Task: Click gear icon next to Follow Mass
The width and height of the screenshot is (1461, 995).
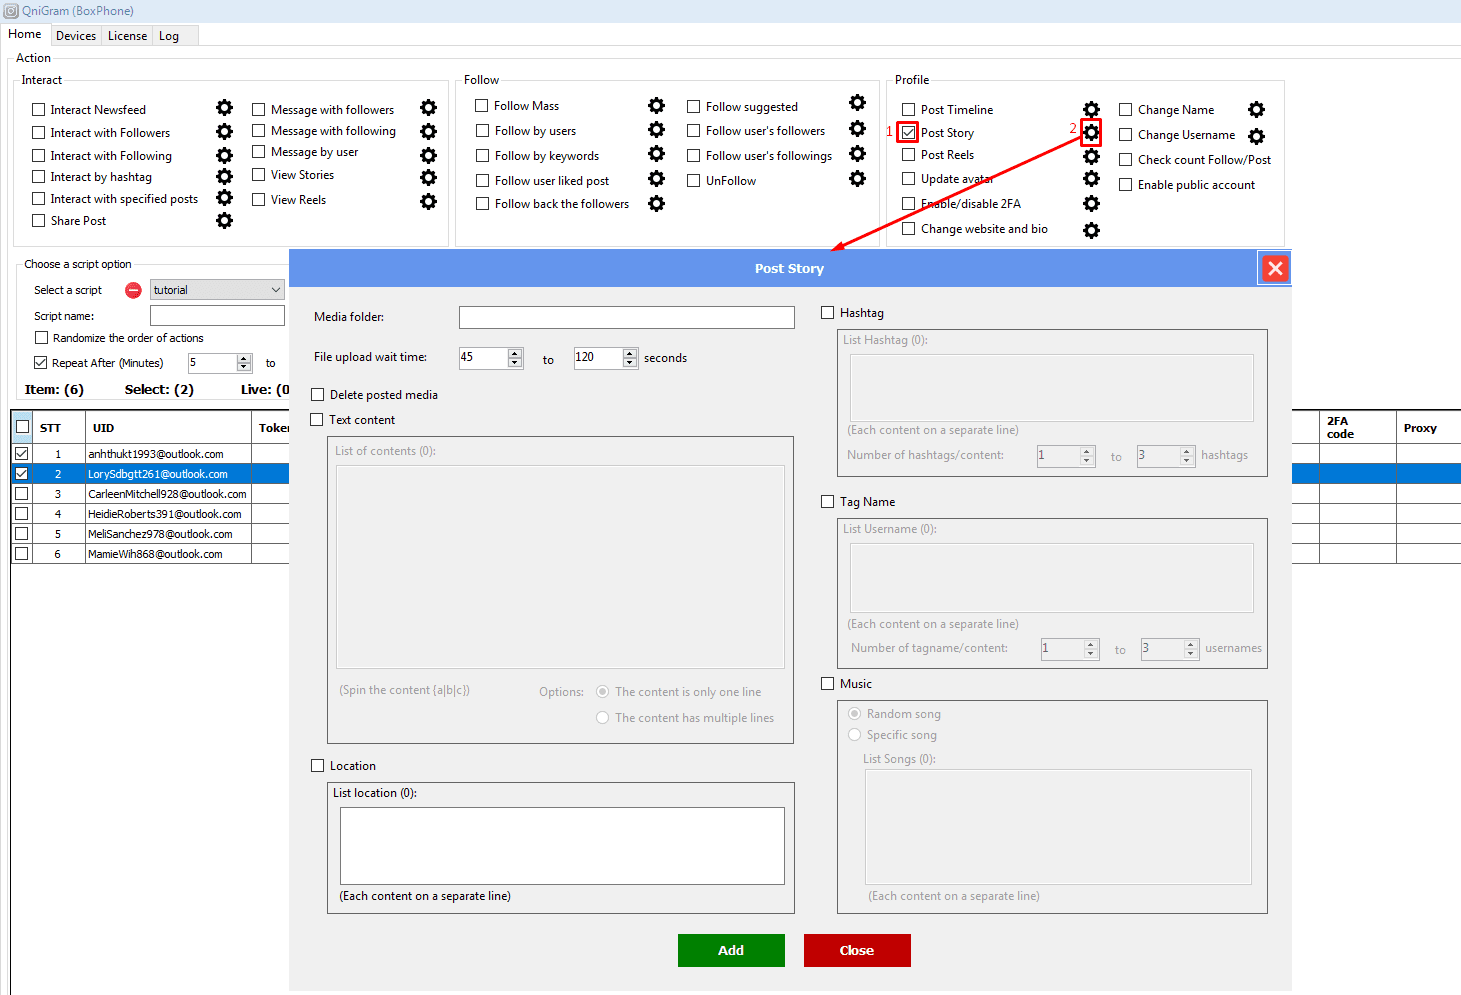Action: [x=656, y=105]
